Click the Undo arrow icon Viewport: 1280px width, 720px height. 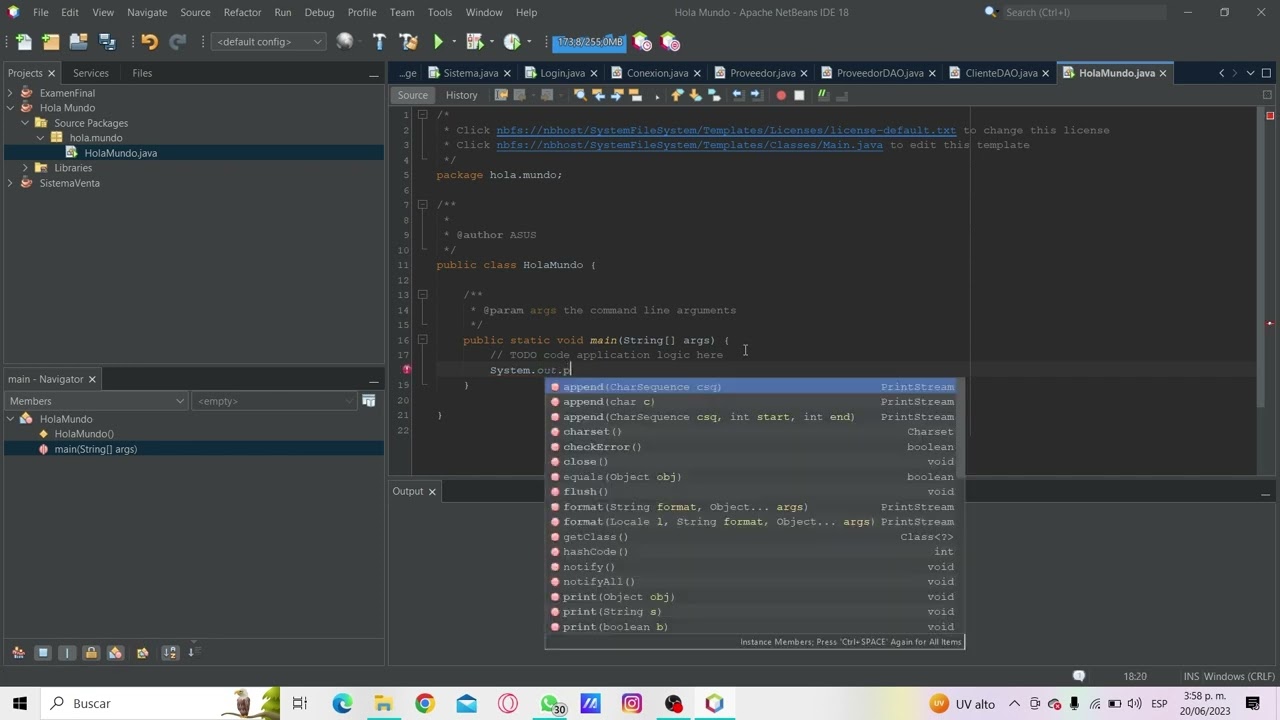coord(149,42)
